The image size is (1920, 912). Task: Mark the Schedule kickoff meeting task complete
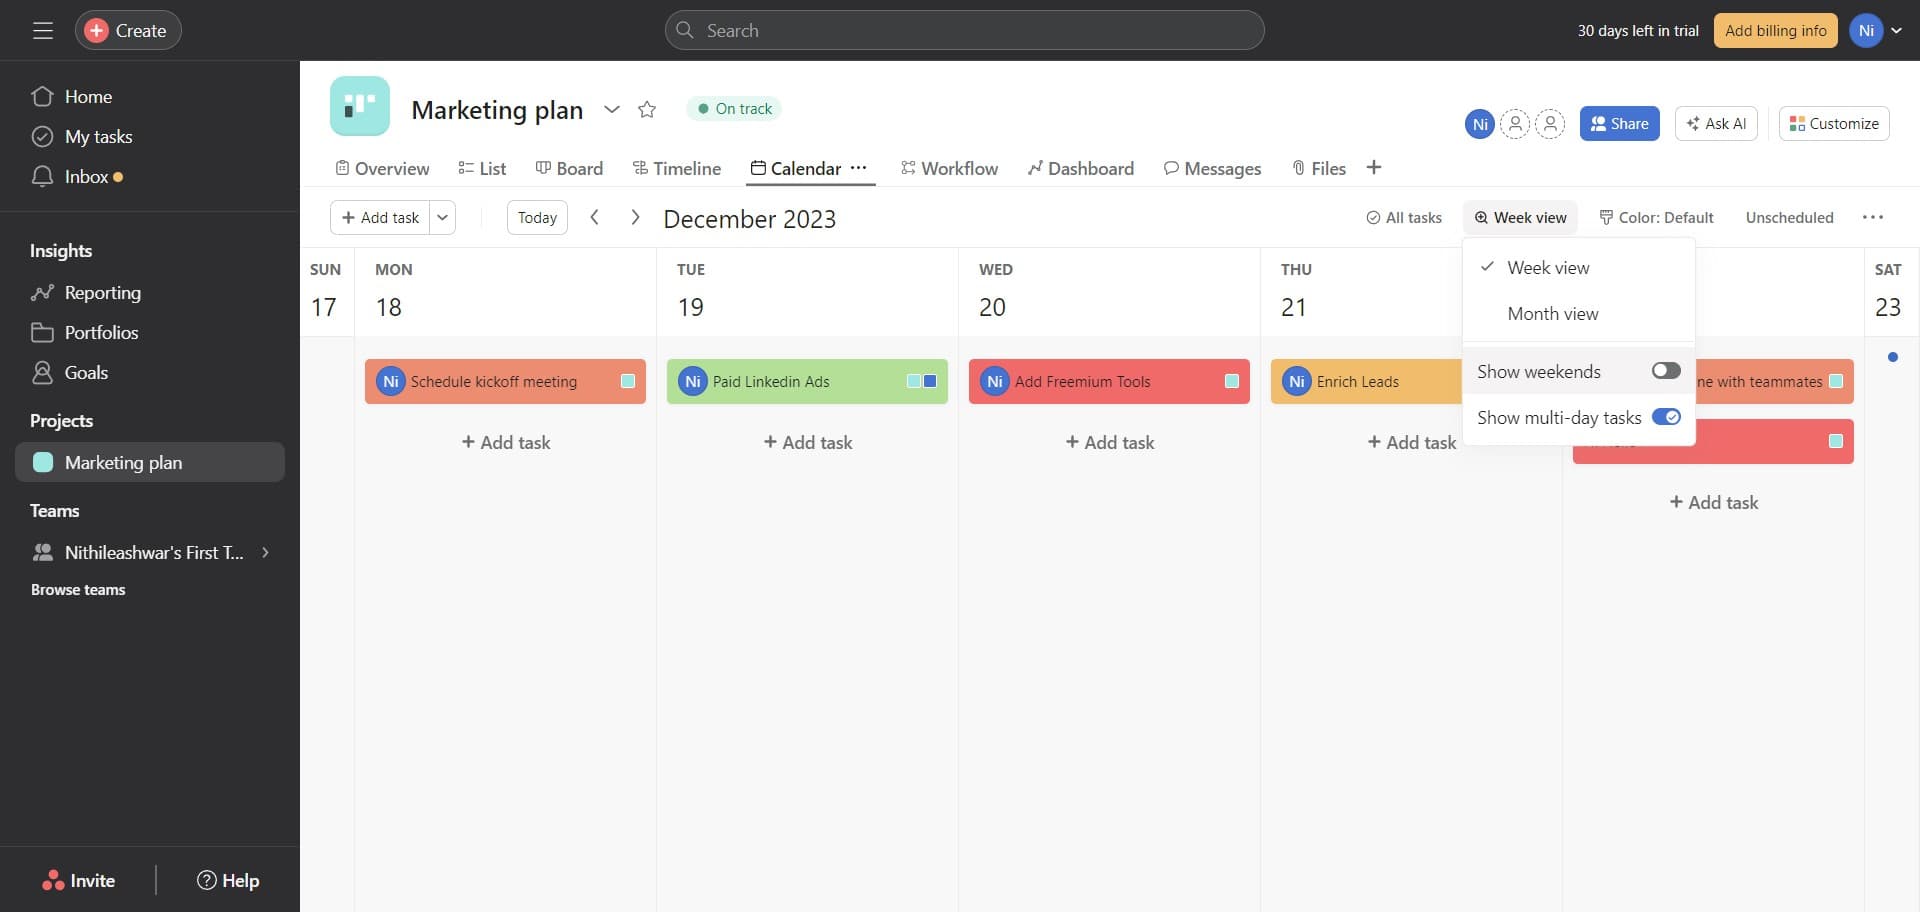click(x=628, y=381)
